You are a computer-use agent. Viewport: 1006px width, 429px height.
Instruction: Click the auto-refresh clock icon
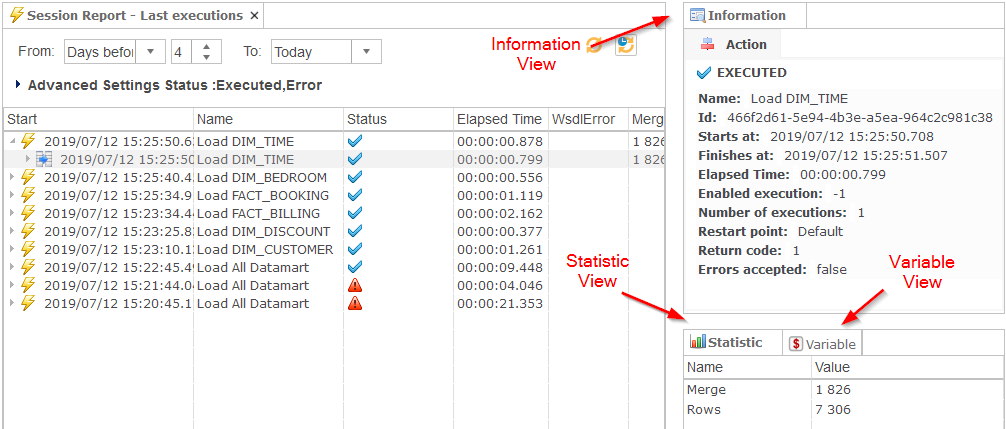pyautogui.click(x=625, y=44)
